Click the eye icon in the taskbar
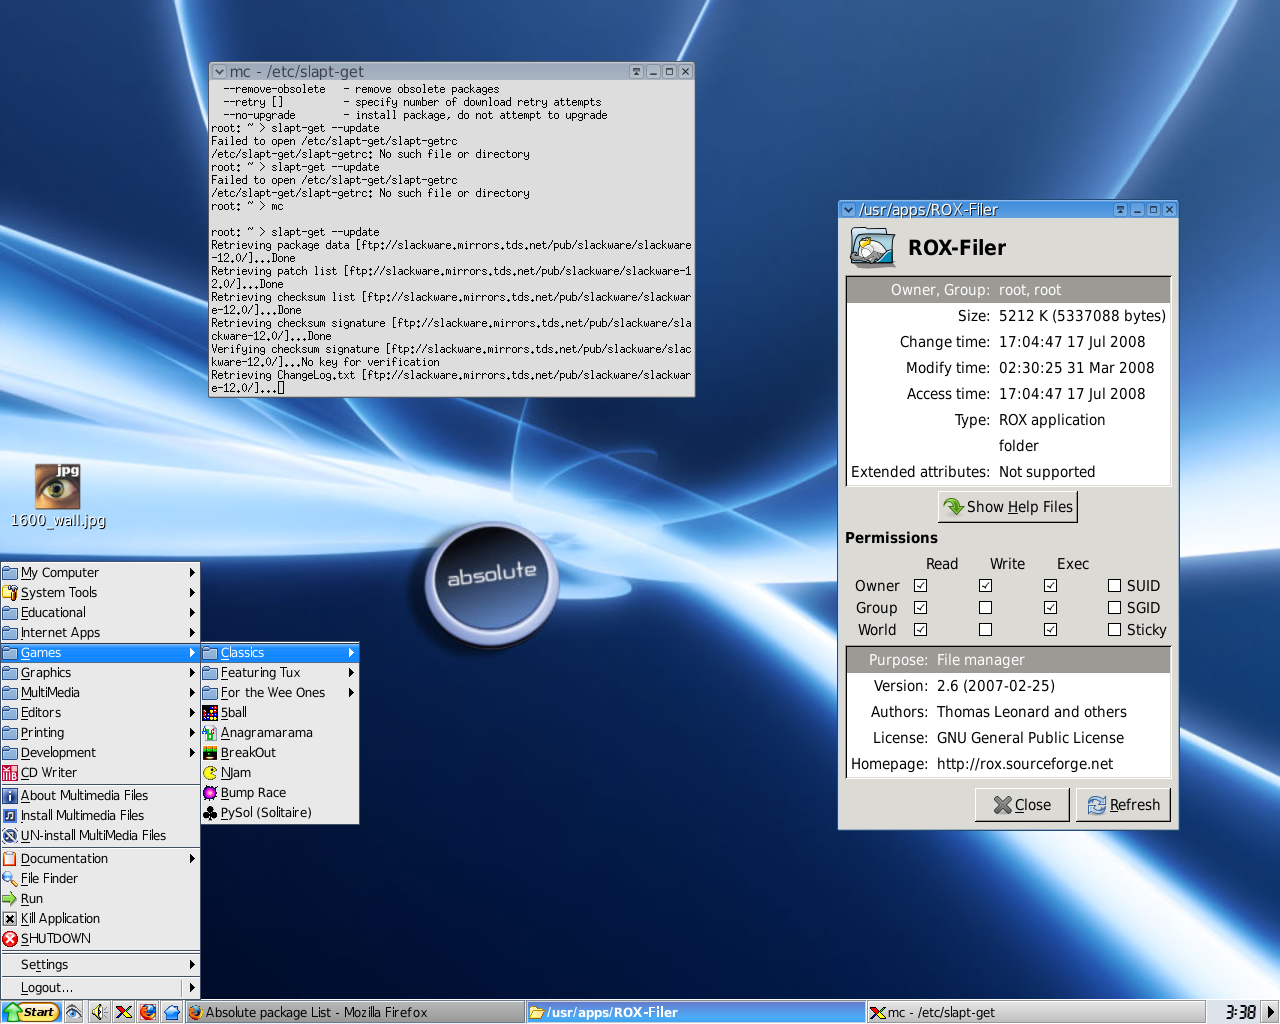Screen dimensions: 1280x1024 (x=74, y=1012)
